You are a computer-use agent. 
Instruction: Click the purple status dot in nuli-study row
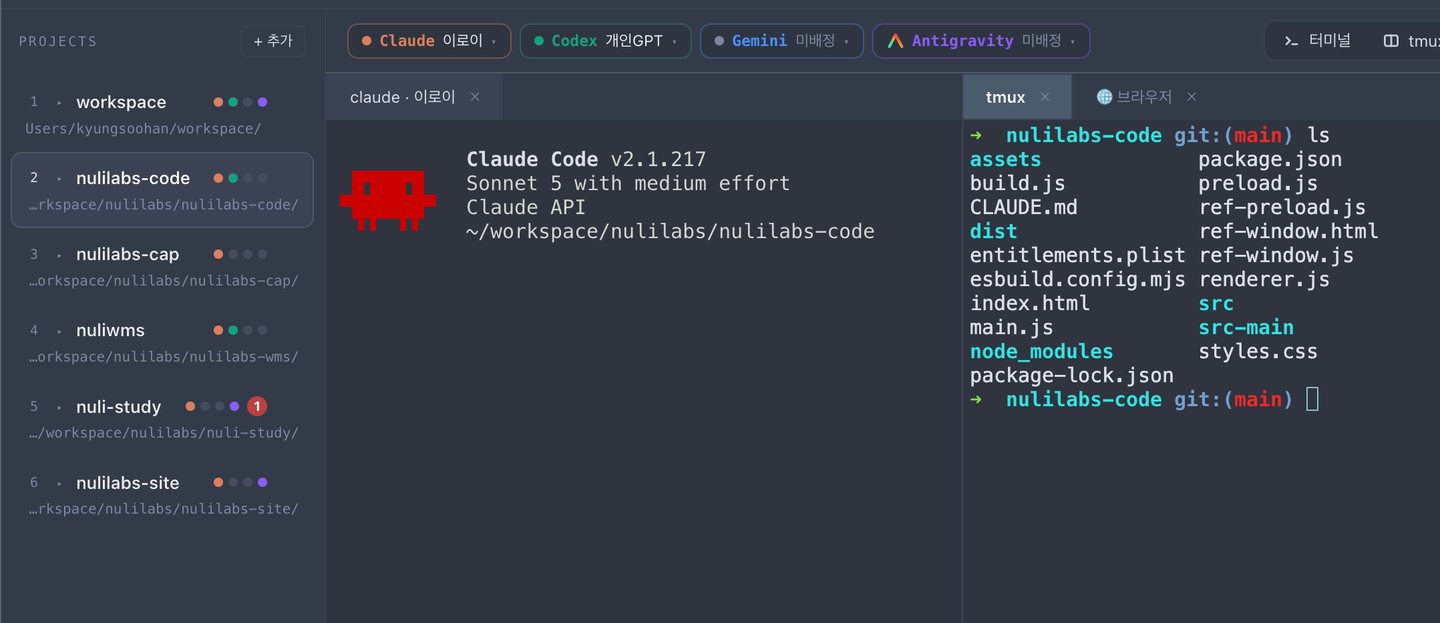point(234,406)
